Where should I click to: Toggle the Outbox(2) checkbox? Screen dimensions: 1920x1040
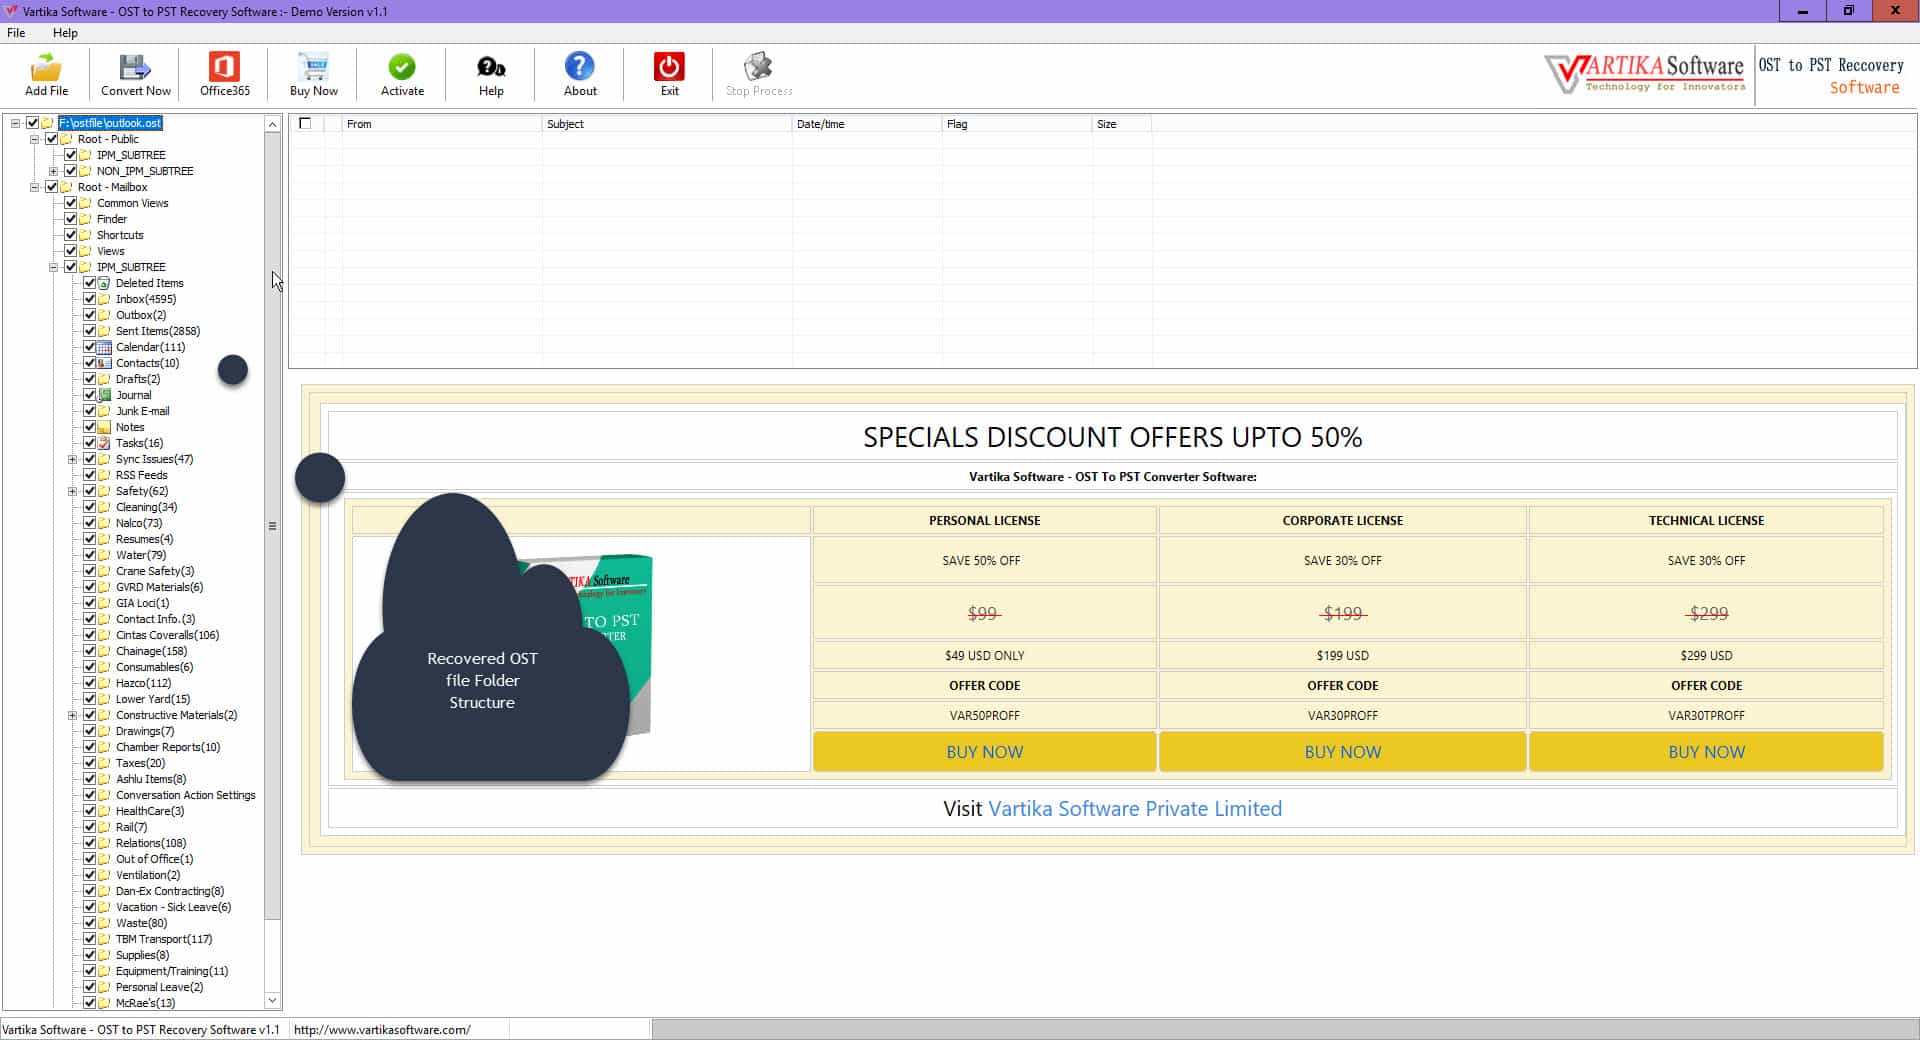(x=89, y=315)
